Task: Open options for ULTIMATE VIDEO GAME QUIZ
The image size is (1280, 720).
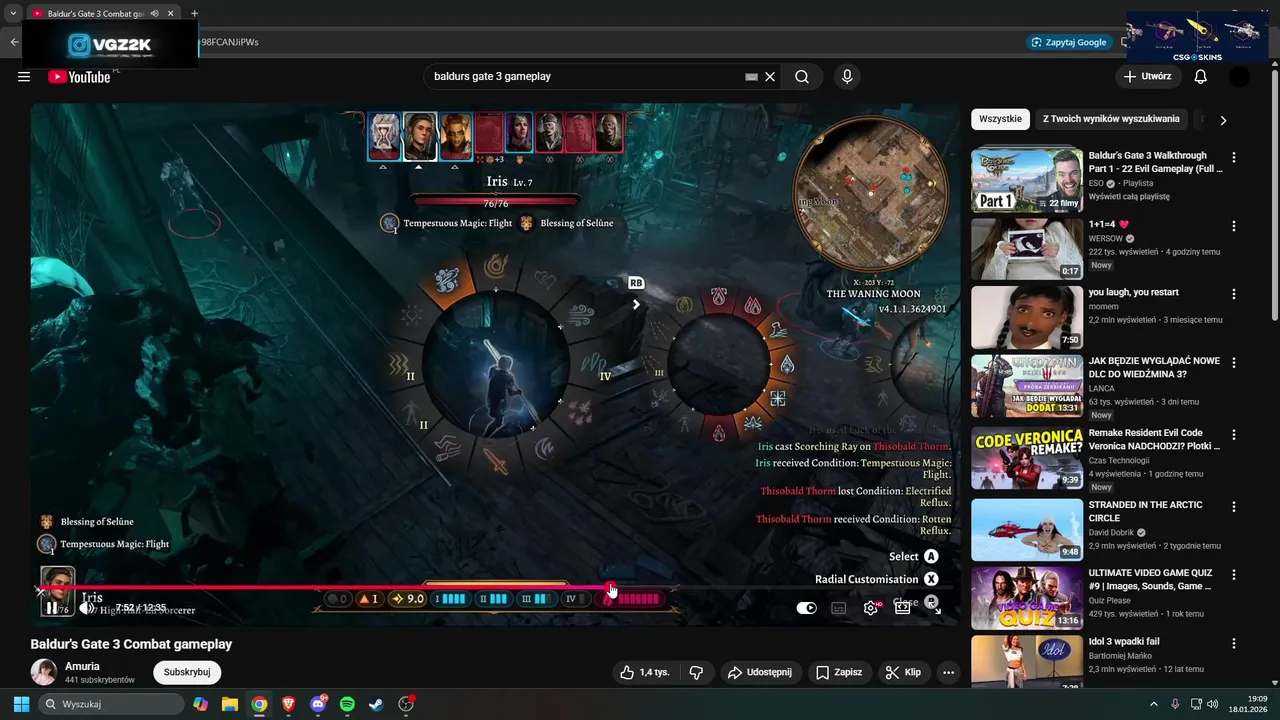Action: coord(1234,575)
